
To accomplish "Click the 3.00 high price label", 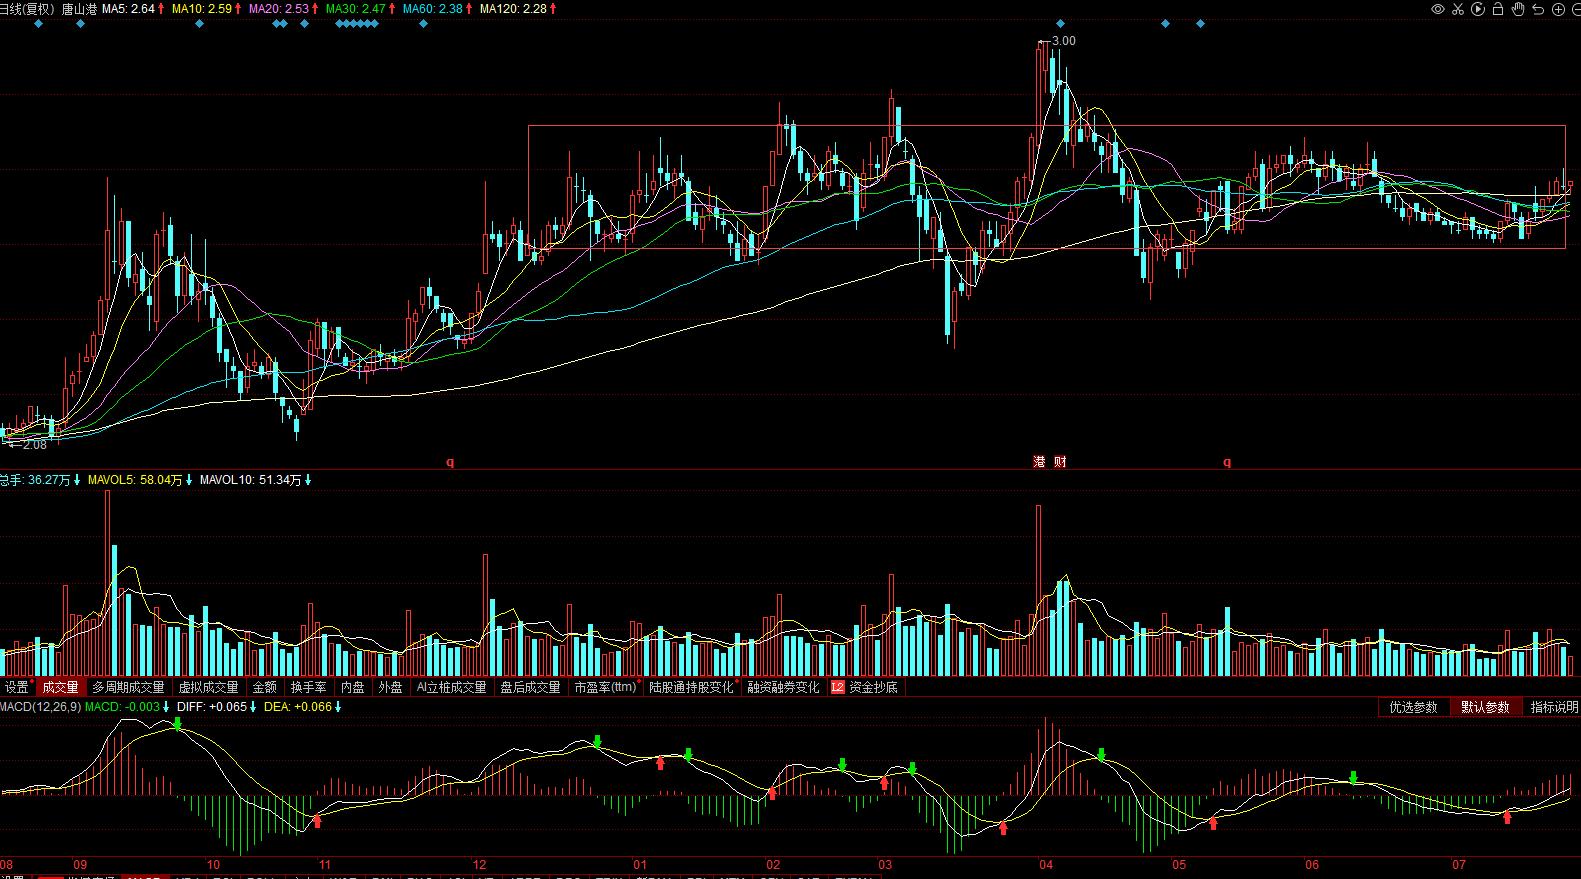I will (x=1064, y=41).
